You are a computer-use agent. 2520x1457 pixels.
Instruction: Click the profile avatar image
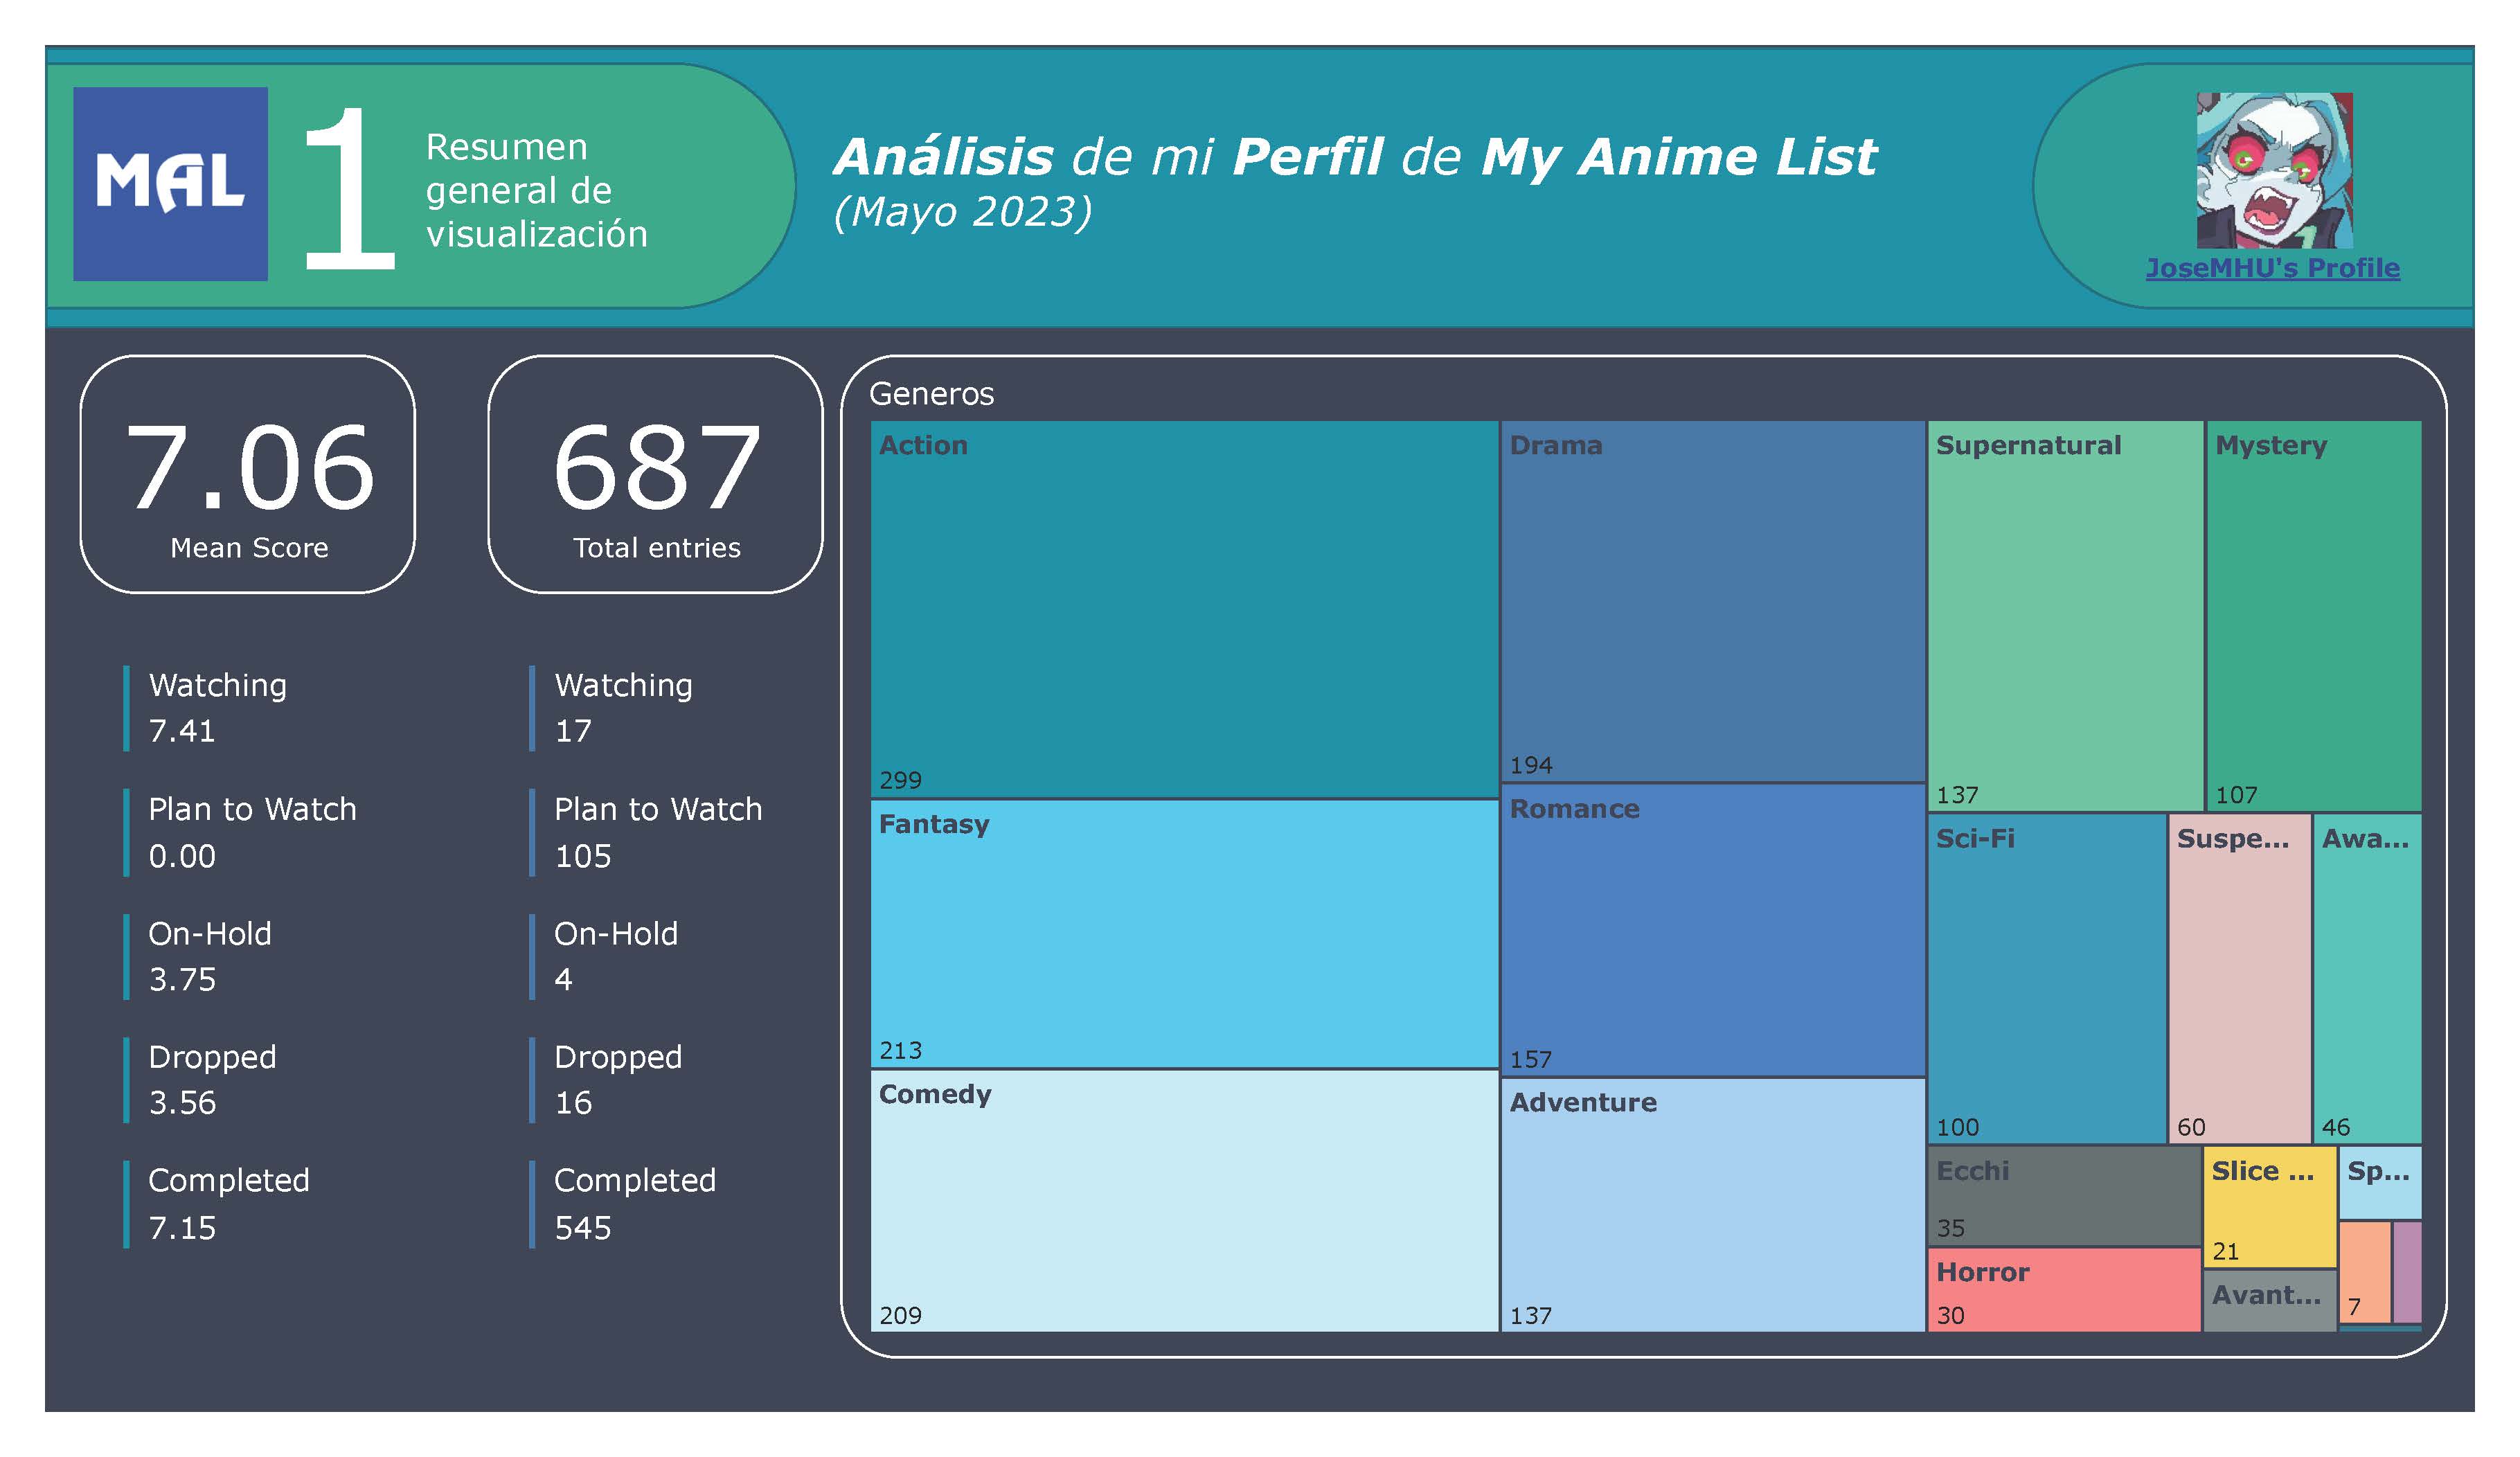coord(2274,170)
